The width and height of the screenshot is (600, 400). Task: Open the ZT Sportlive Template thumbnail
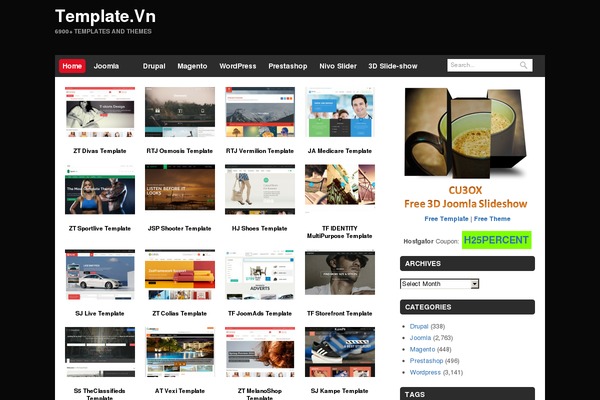point(100,189)
